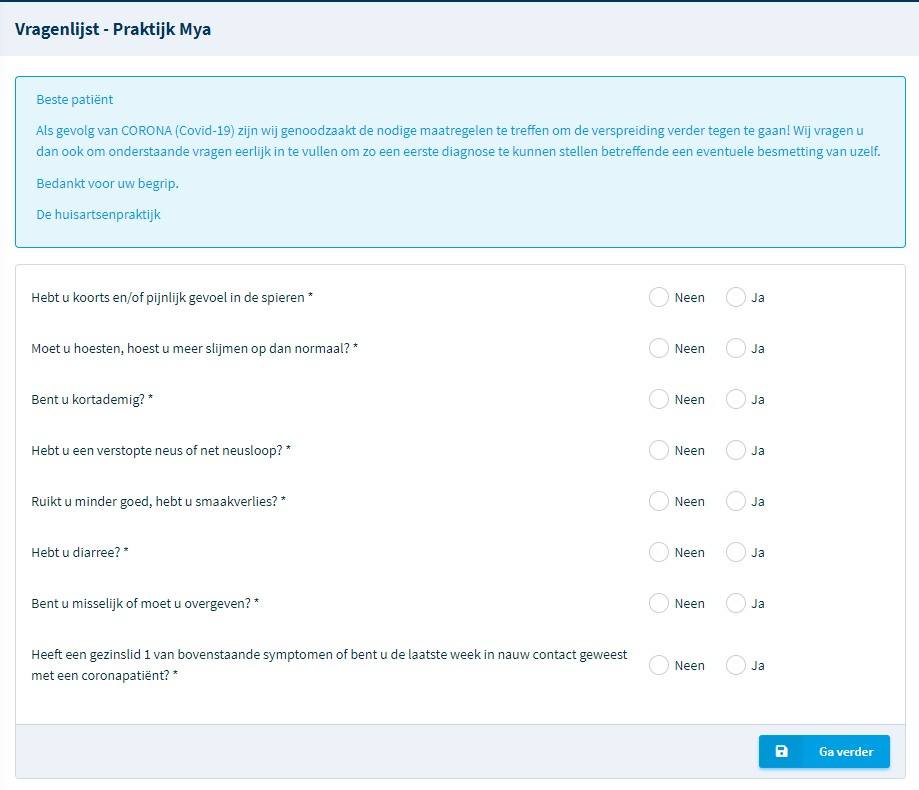Click the Vragenlijst - Praktijk Mya heading
The image size is (919, 790).
pyautogui.click(x=112, y=29)
